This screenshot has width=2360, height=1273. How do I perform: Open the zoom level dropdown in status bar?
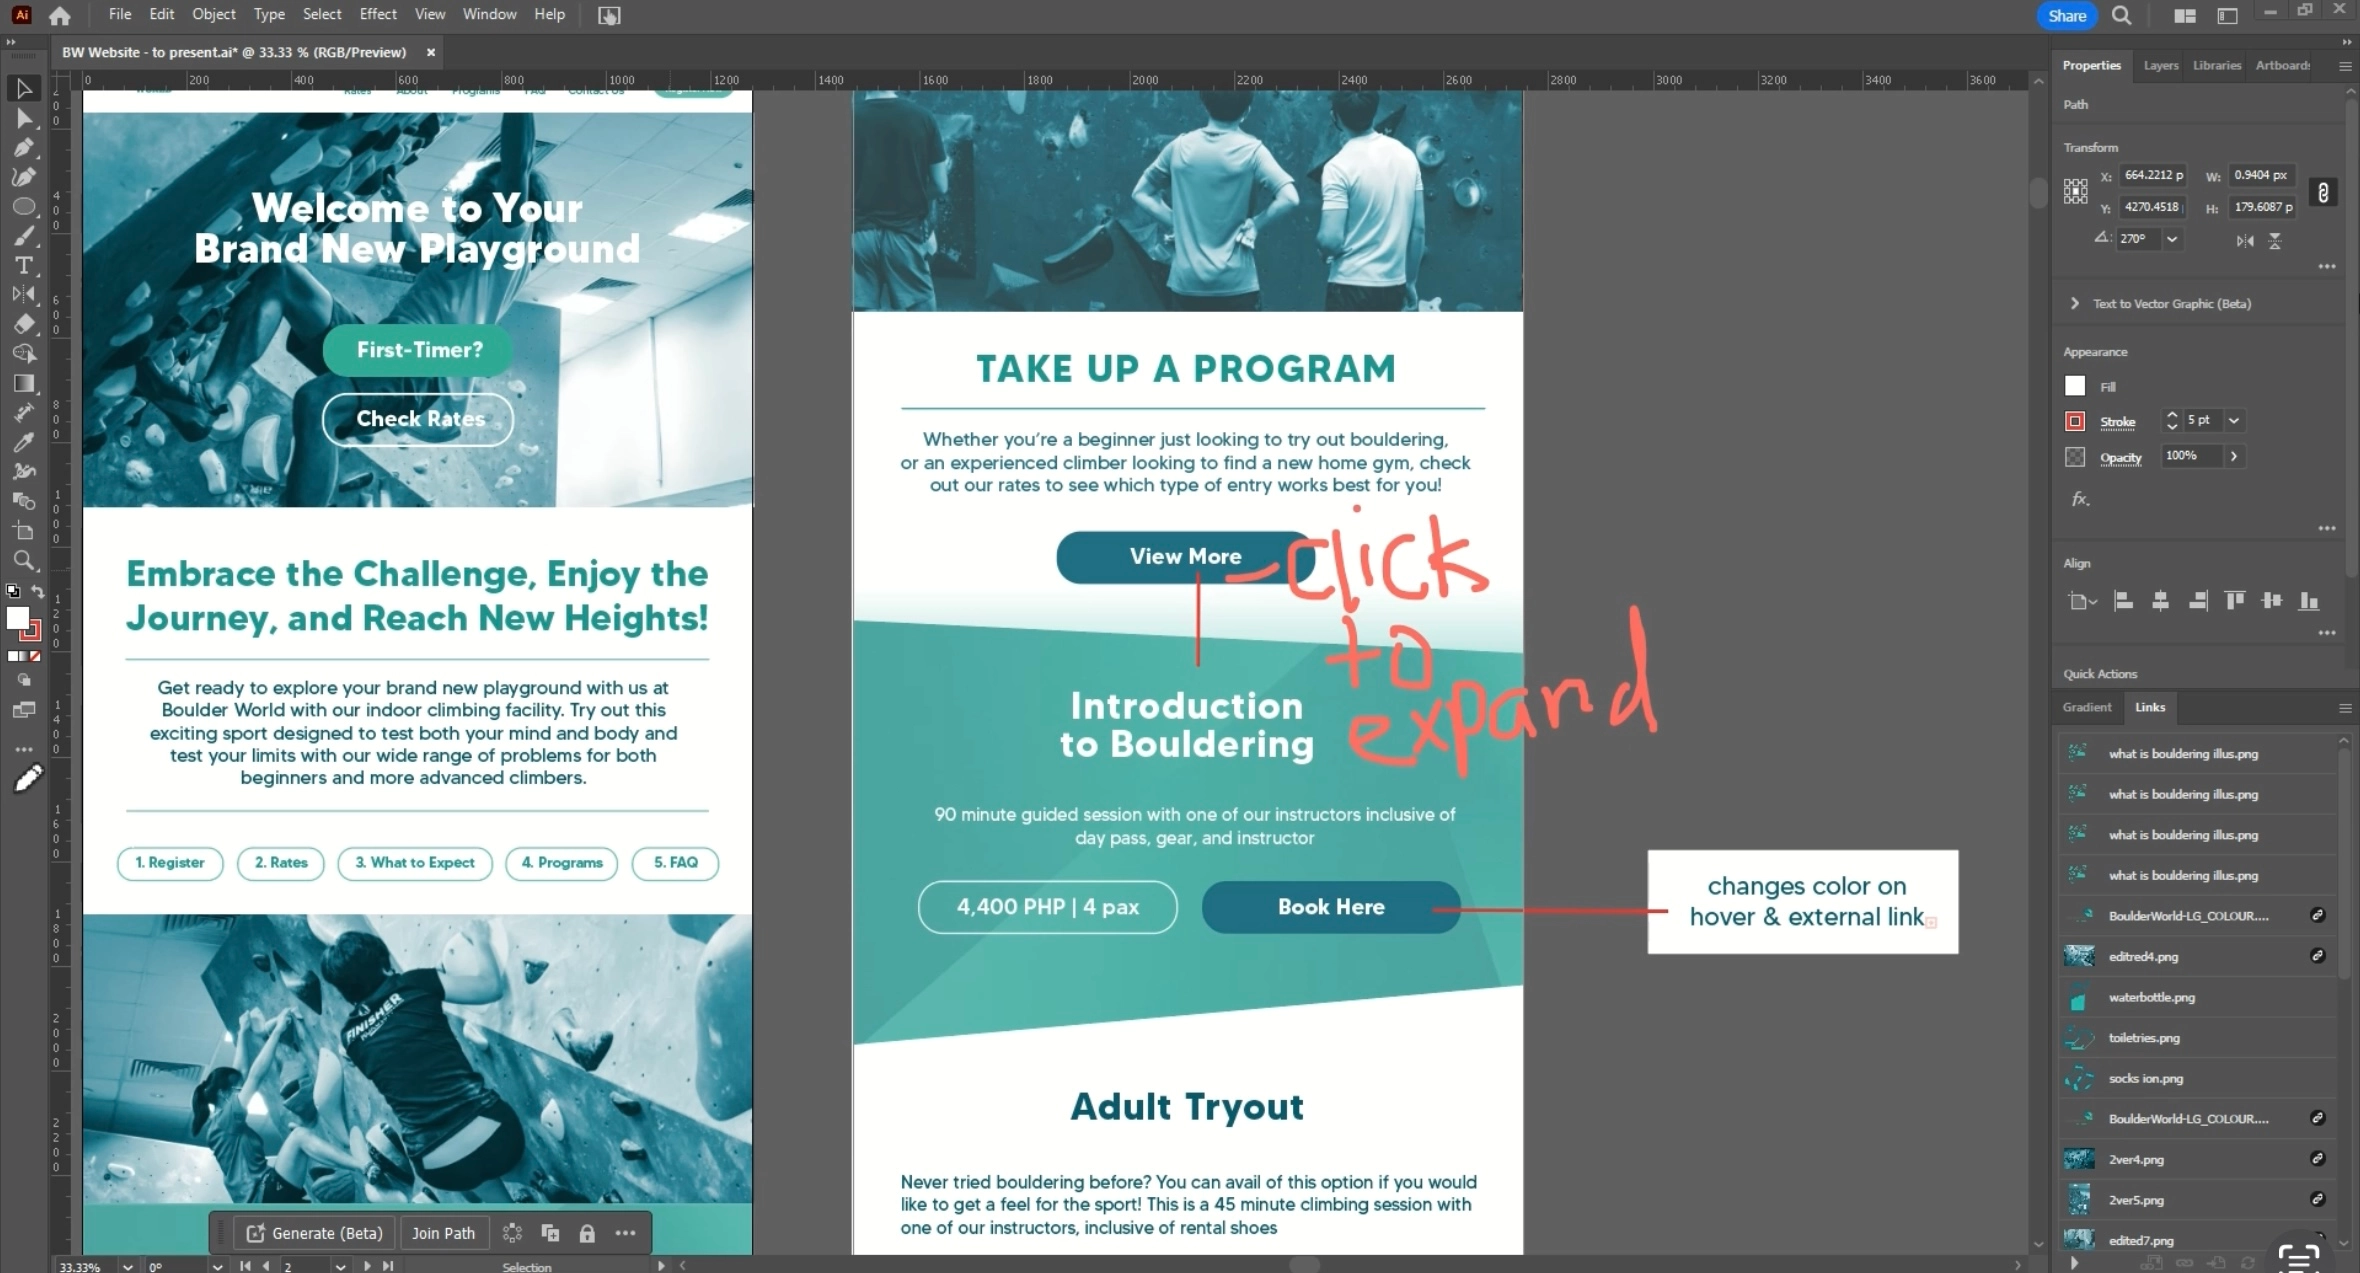coord(127,1266)
